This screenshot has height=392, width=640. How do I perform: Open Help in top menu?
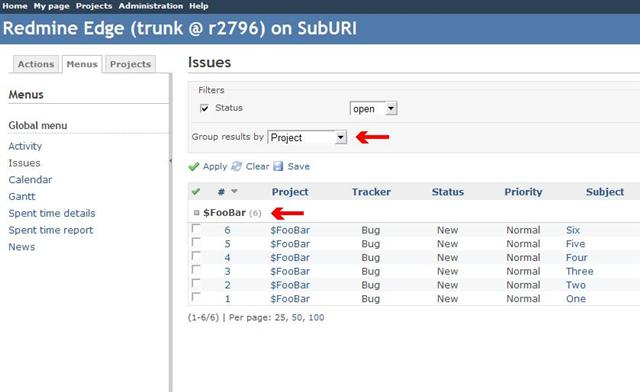tap(199, 6)
